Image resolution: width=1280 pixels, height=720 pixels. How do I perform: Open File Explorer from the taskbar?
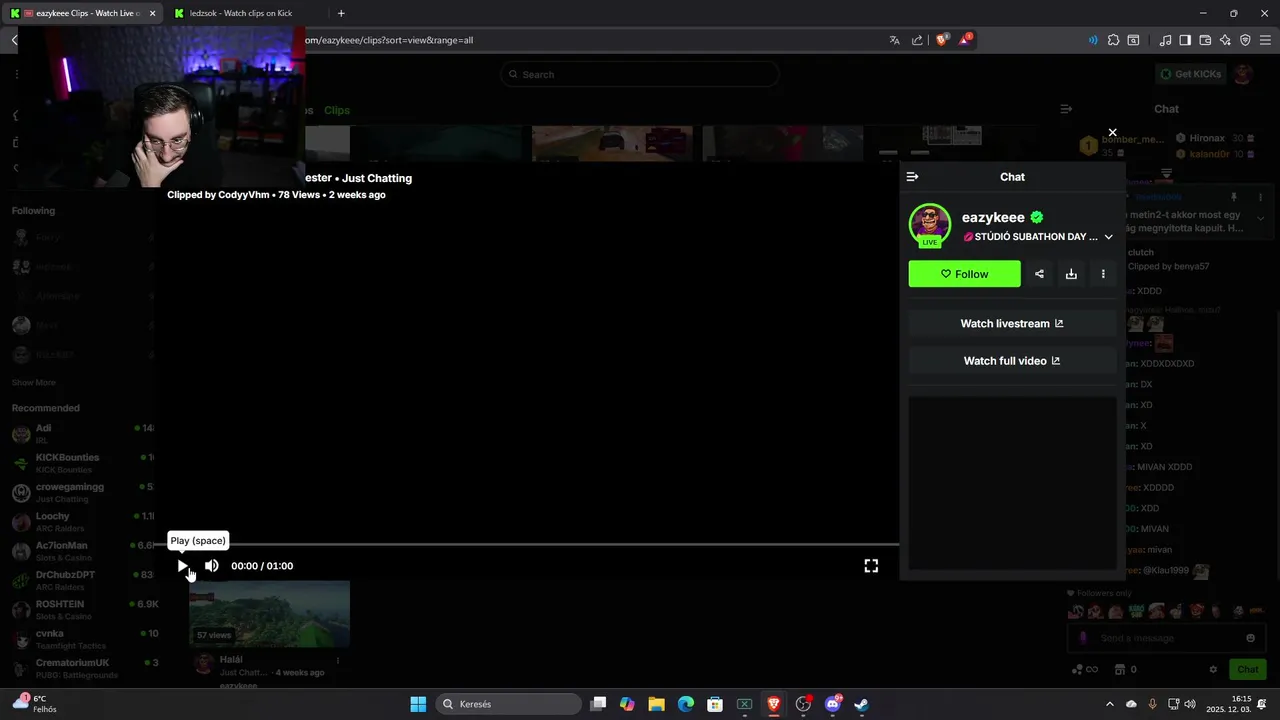pos(656,704)
